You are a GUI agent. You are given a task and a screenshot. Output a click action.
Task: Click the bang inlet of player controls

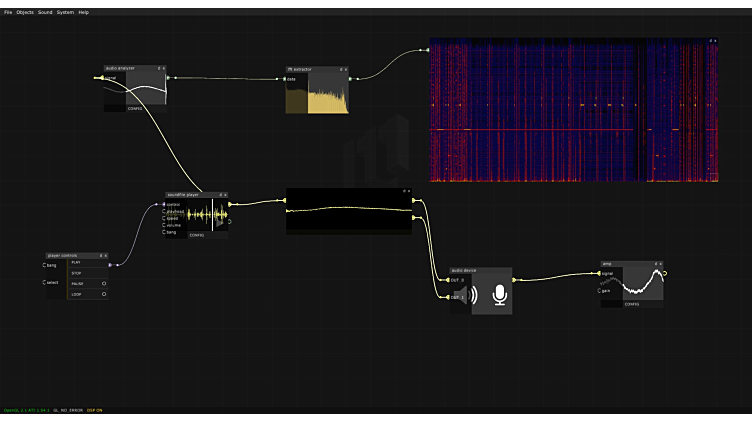[45, 265]
